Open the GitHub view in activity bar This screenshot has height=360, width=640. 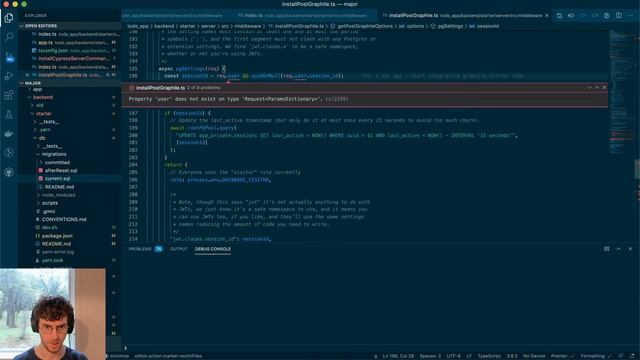[9, 172]
